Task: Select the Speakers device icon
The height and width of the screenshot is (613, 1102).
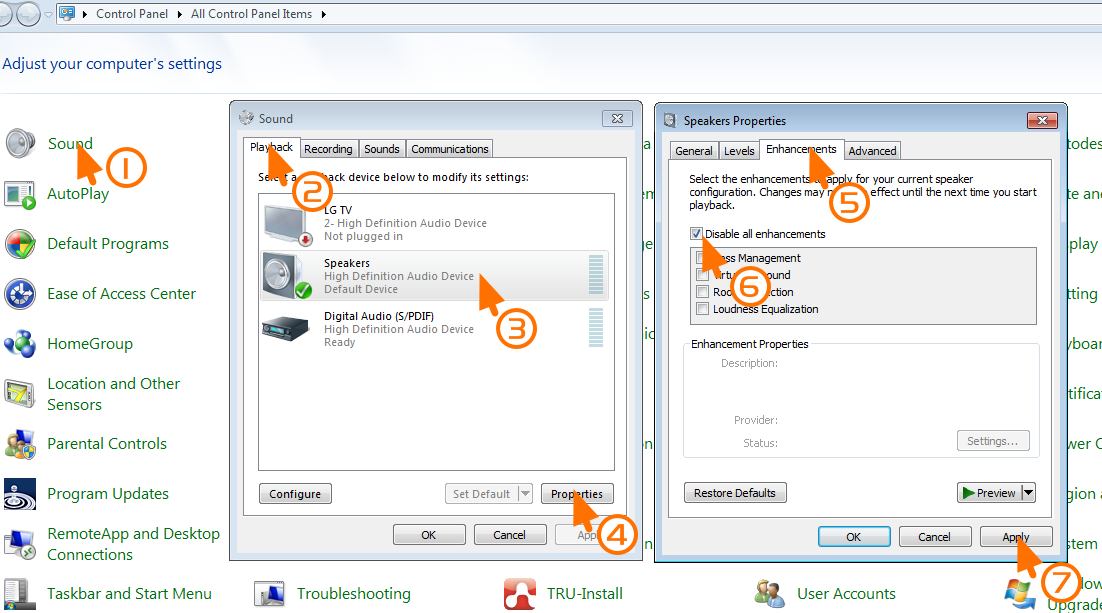Action: (287, 276)
